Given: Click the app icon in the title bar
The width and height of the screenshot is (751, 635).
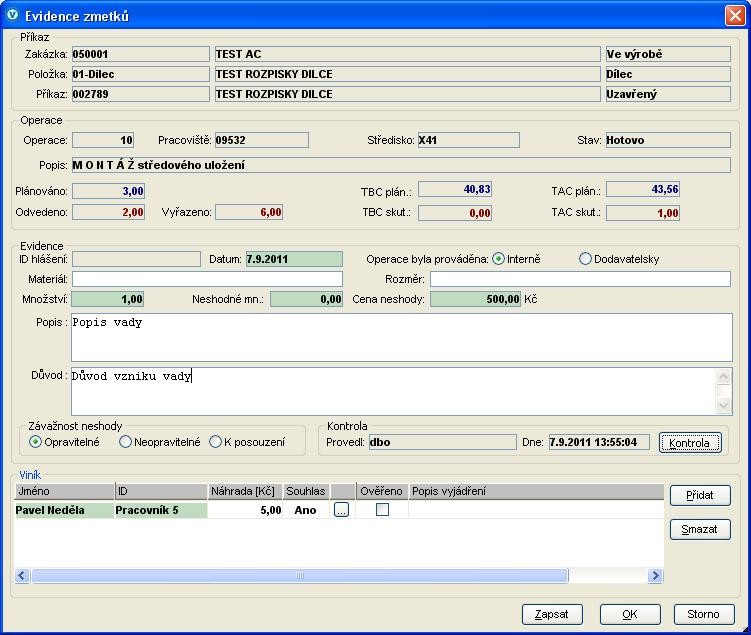Looking at the screenshot, I should coord(12,15).
